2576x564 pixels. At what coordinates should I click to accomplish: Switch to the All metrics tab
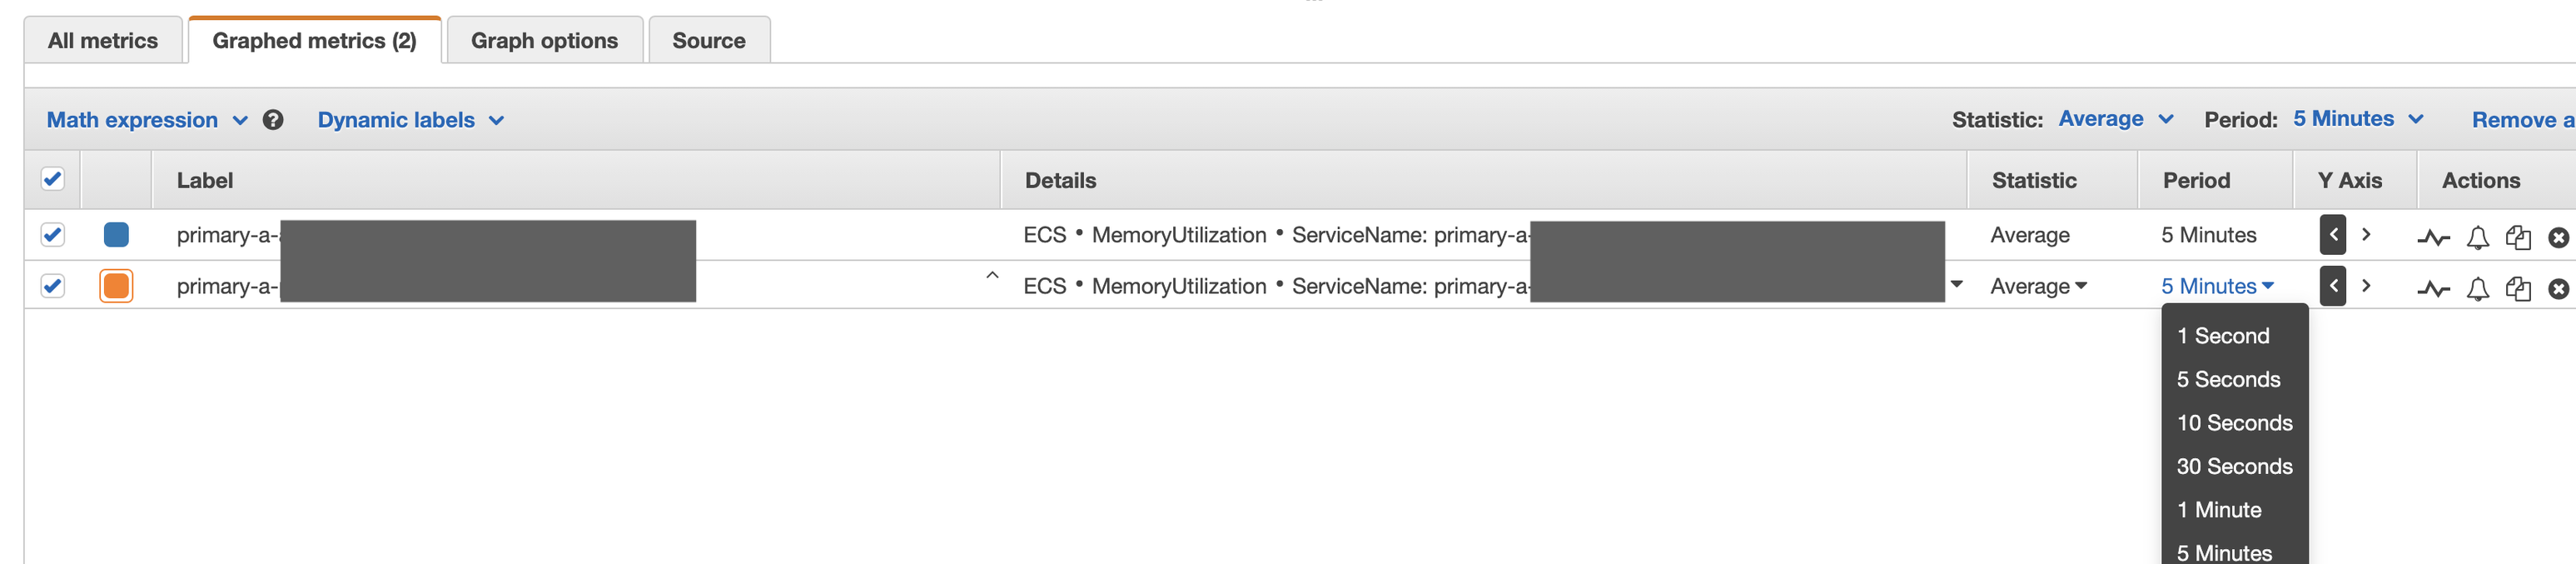103,41
